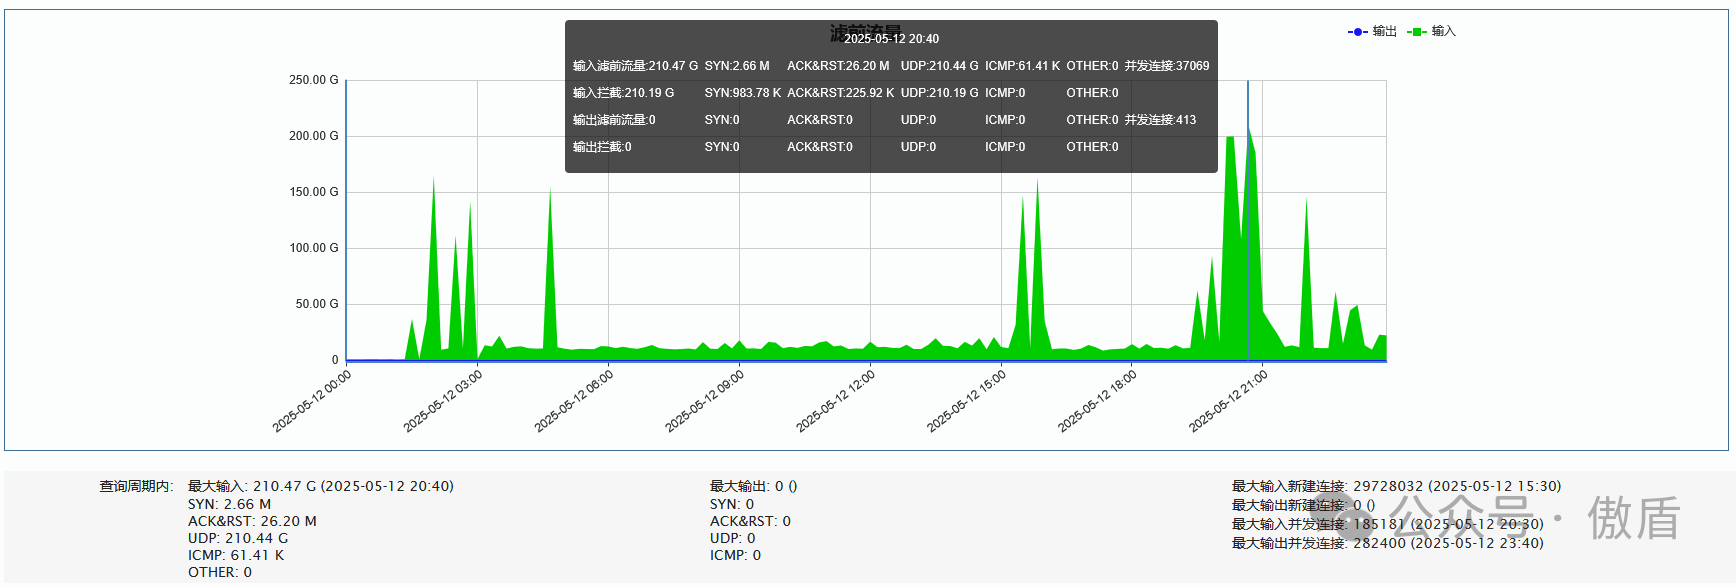The height and width of the screenshot is (587, 1736).
Task: Select the 2025-05-12 18:00 axis label
Action: click(1098, 401)
